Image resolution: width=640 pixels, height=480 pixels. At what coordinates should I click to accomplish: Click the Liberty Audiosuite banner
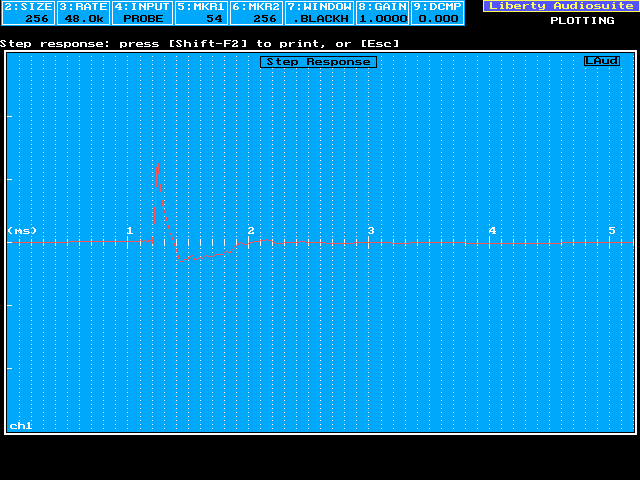point(559,6)
